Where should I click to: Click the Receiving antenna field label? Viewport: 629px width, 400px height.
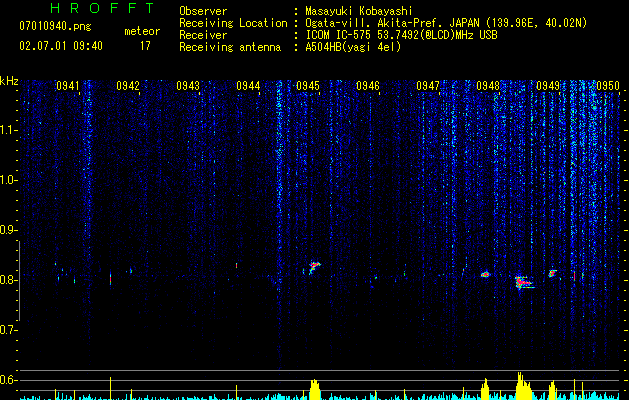[230, 47]
